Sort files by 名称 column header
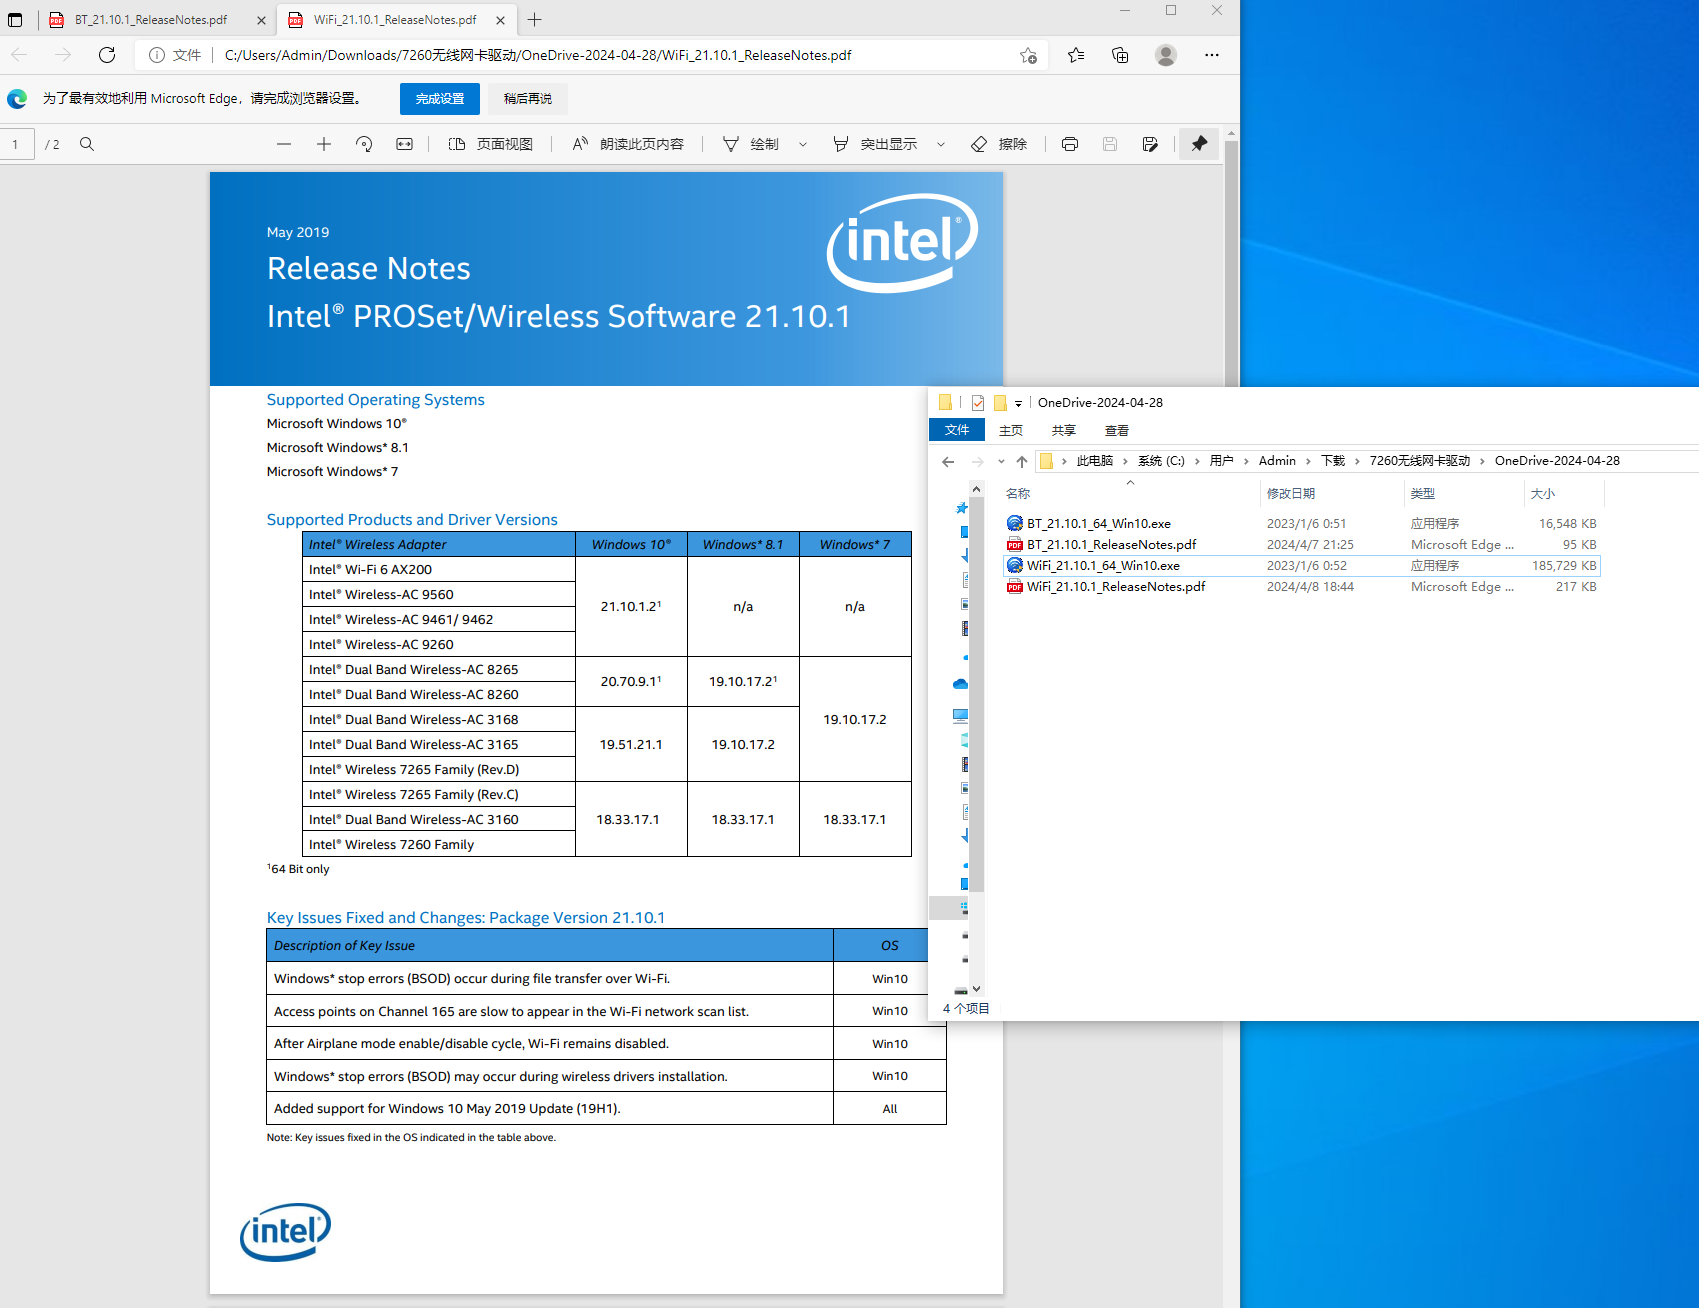The image size is (1699, 1308). click(1130, 494)
